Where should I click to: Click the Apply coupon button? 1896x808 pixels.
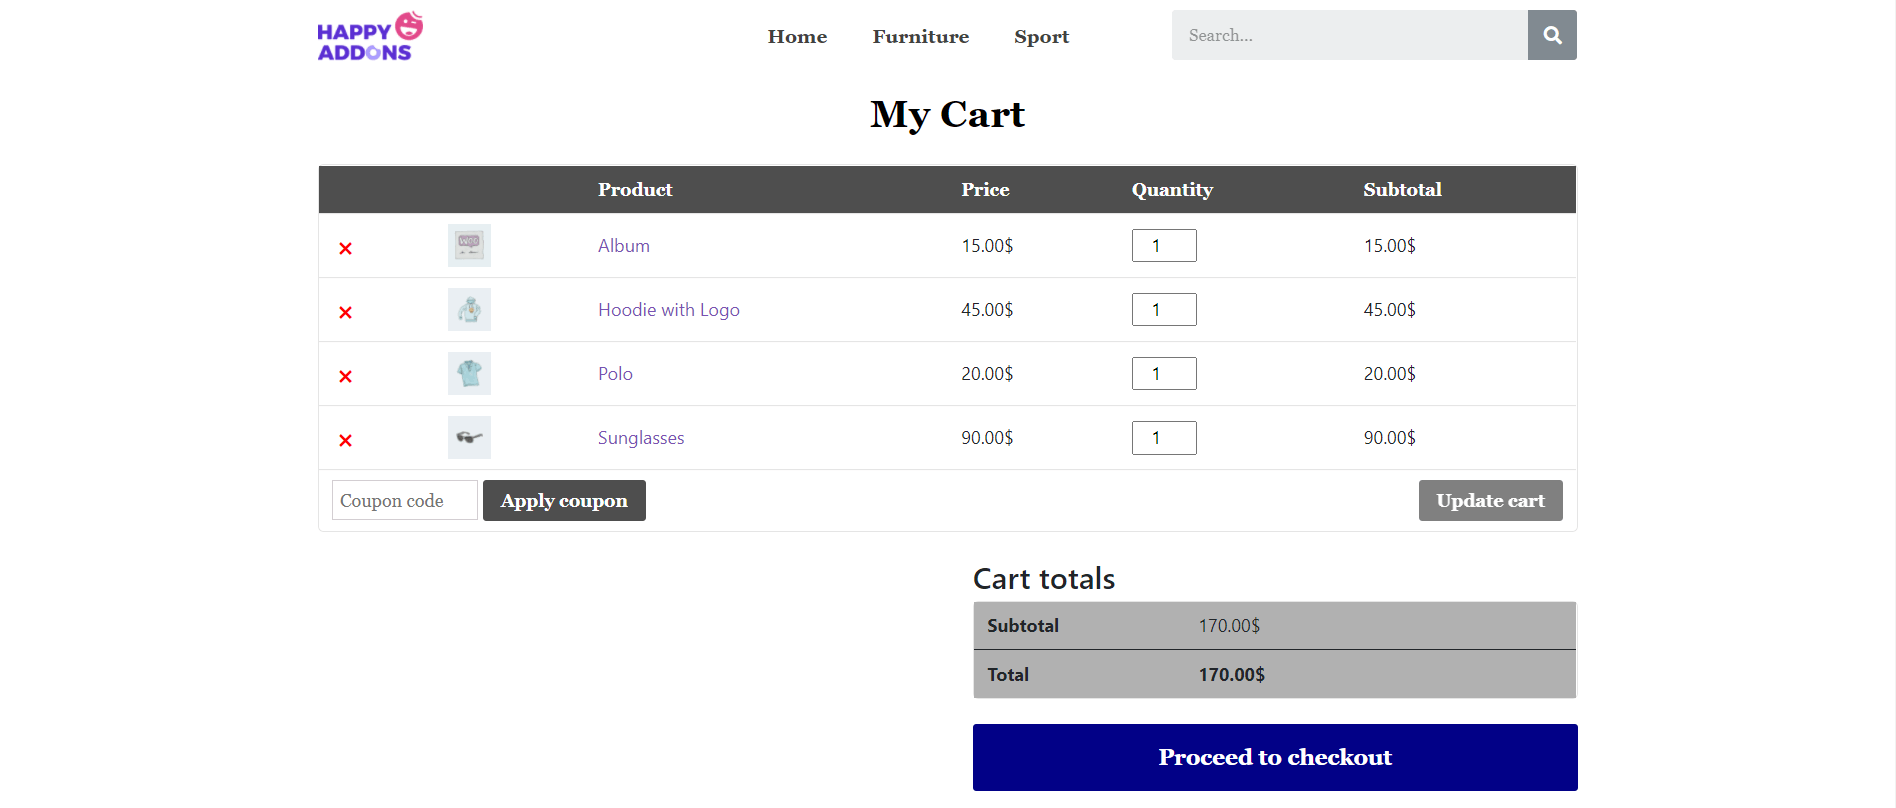tap(564, 500)
